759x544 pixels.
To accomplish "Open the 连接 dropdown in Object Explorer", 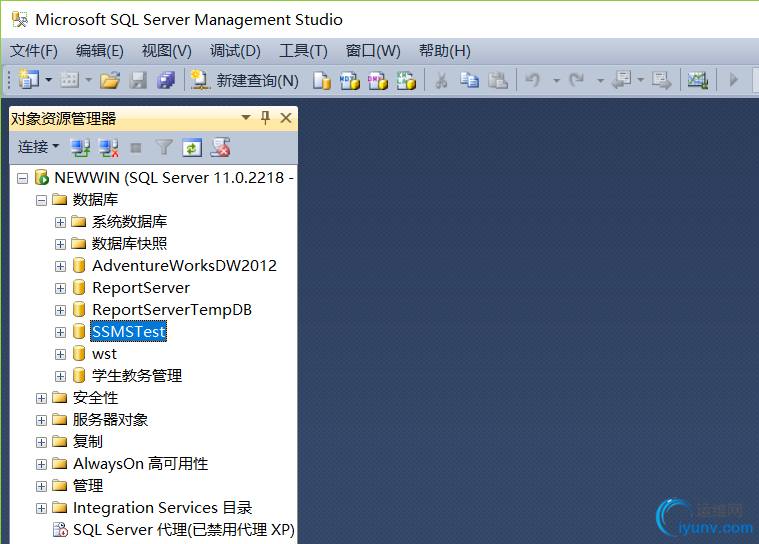I will pos(38,147).
